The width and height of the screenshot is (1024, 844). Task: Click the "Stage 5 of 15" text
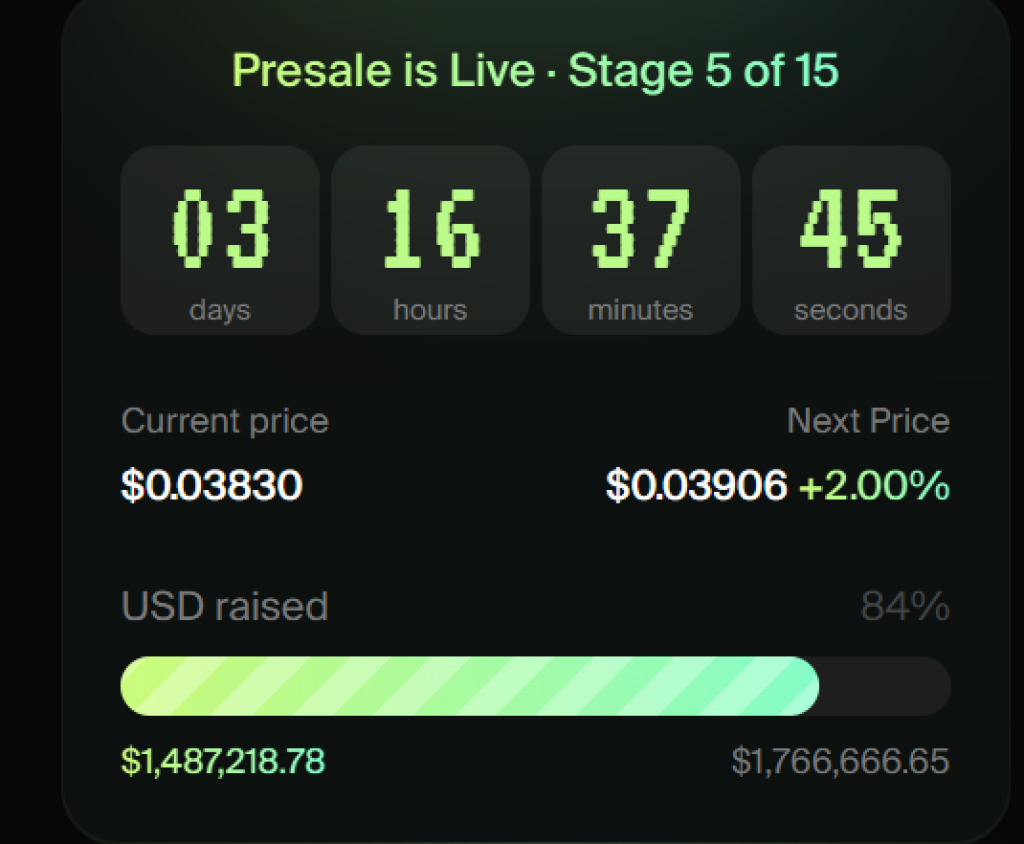(703, 71)
